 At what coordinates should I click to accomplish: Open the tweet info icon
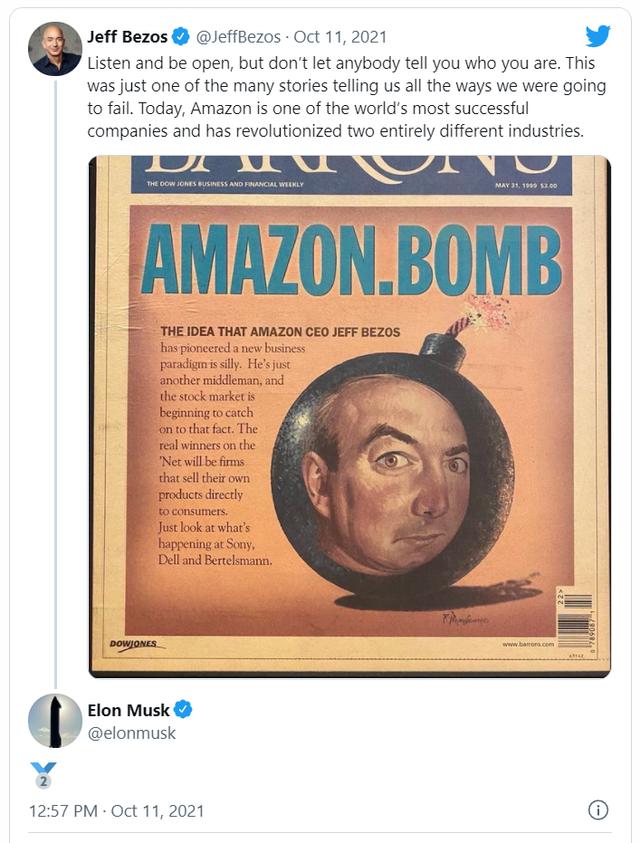pyautogui.click(x=598, y=810)
